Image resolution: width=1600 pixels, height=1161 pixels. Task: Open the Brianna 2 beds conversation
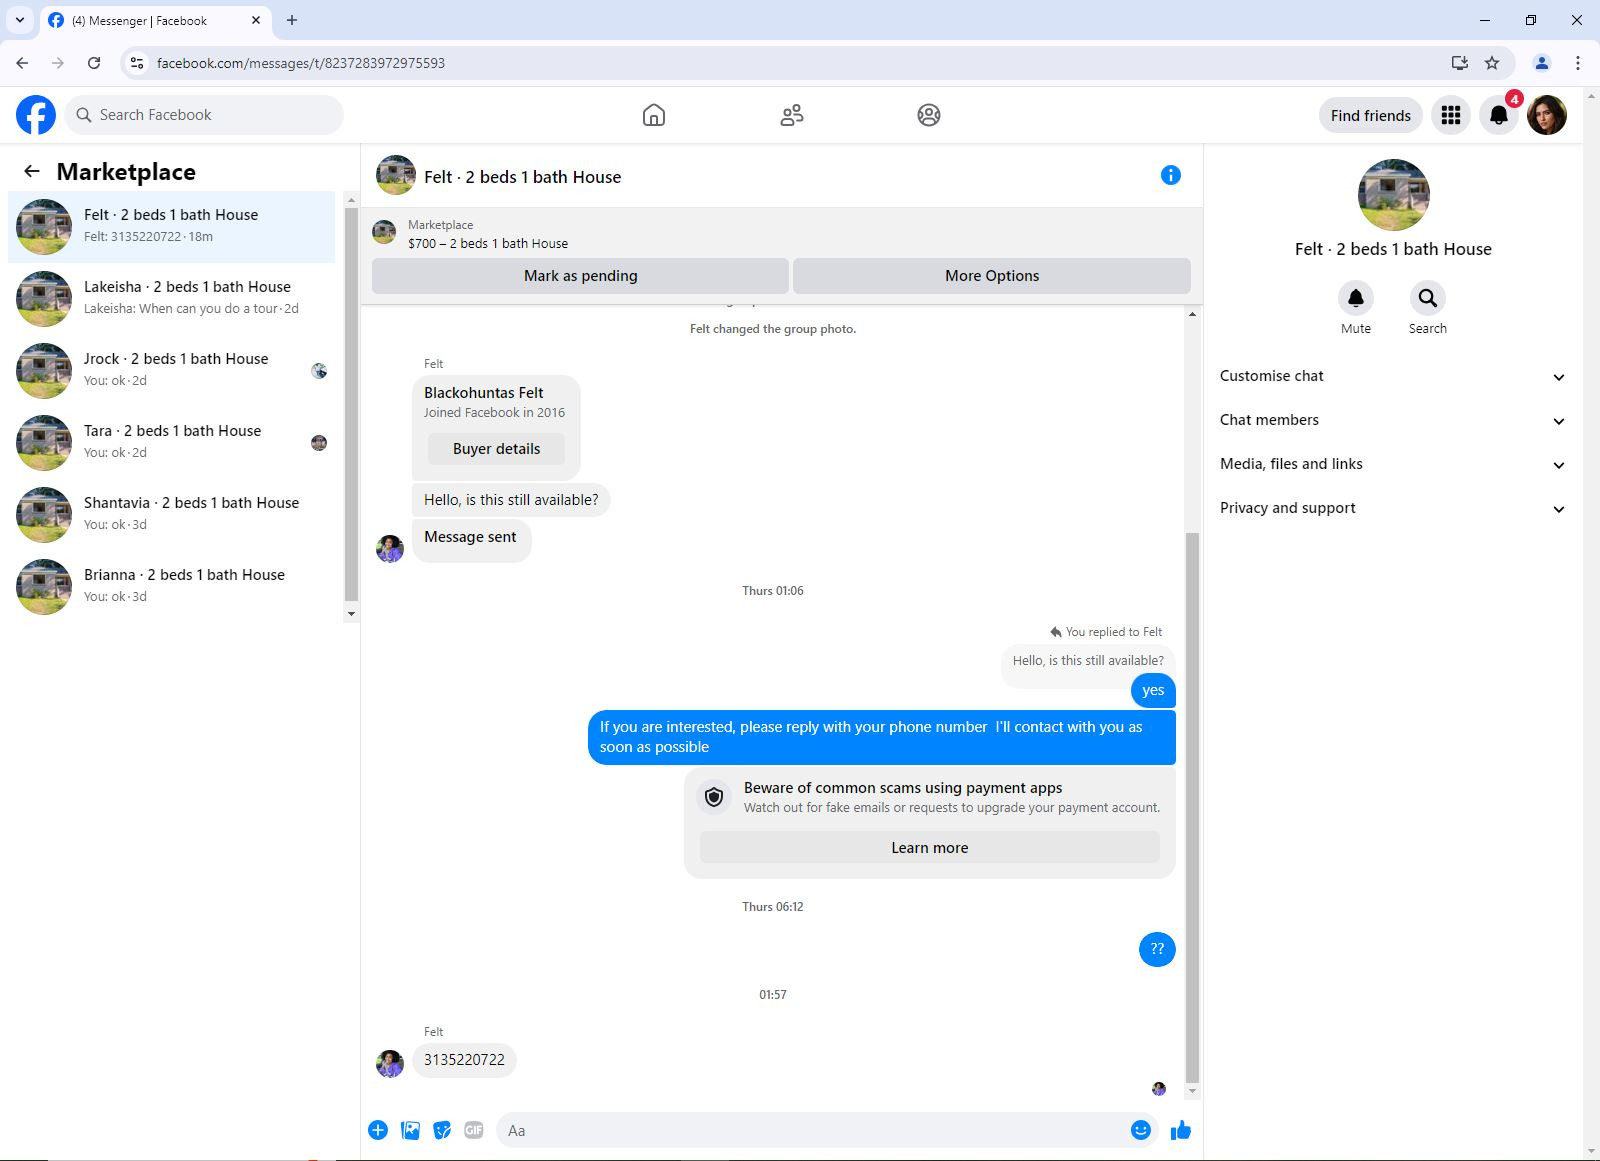[172, 587]
